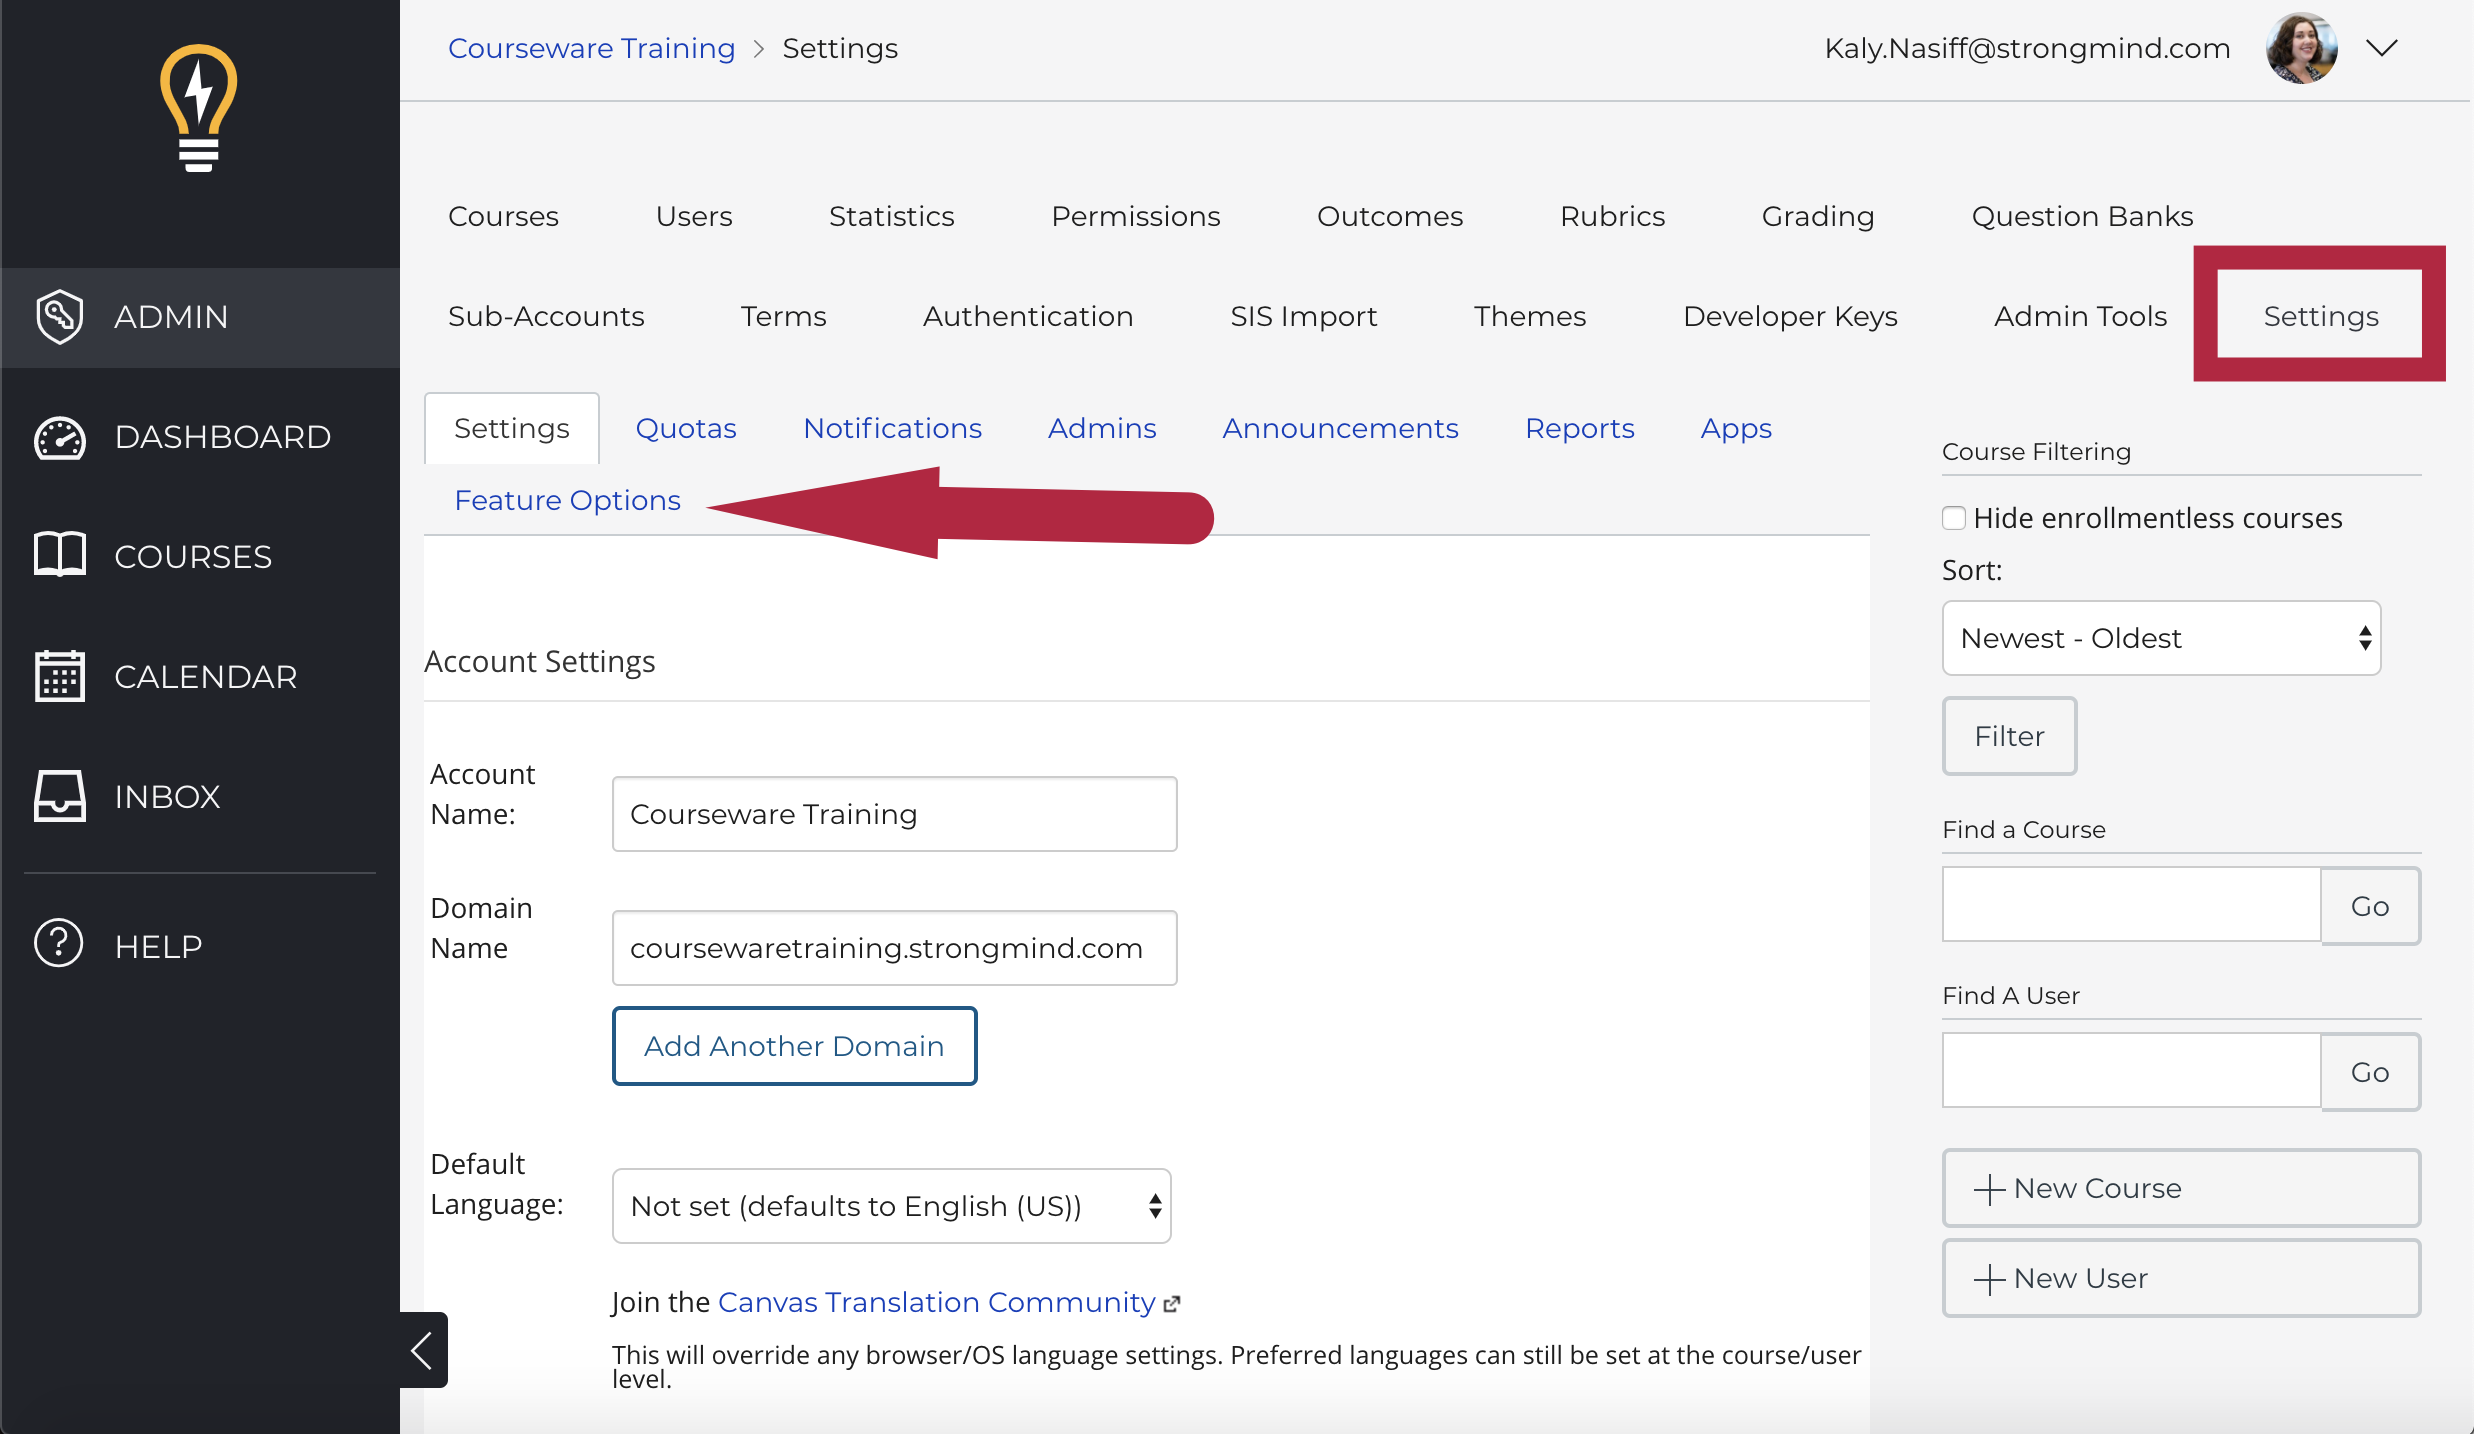This screenshot has width=2474, height=1434.
Task: Switch to the Admins tab
Action: pyautogui.click(x=1102, y=428)
